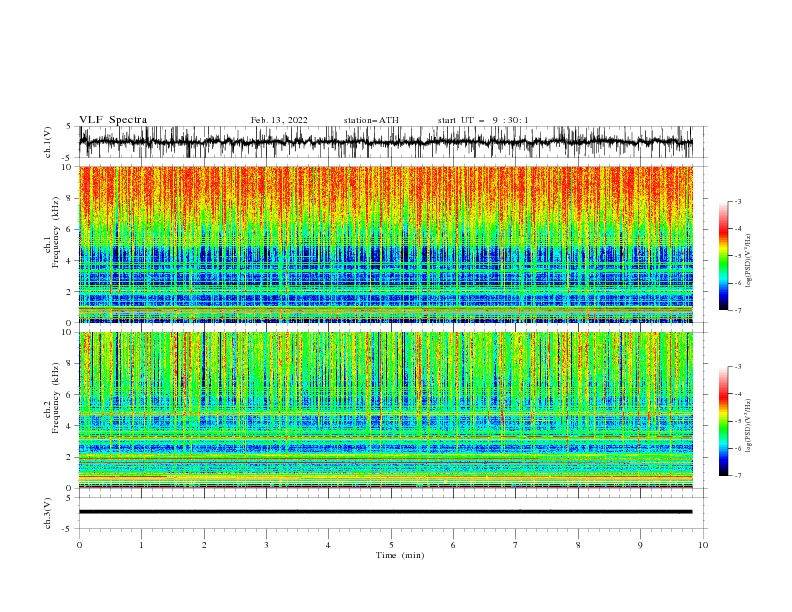Screen dimensions: 792x612
Task: Select the "Time (min)" axis title
Action: pyautogui.click(x=400, y=555)
